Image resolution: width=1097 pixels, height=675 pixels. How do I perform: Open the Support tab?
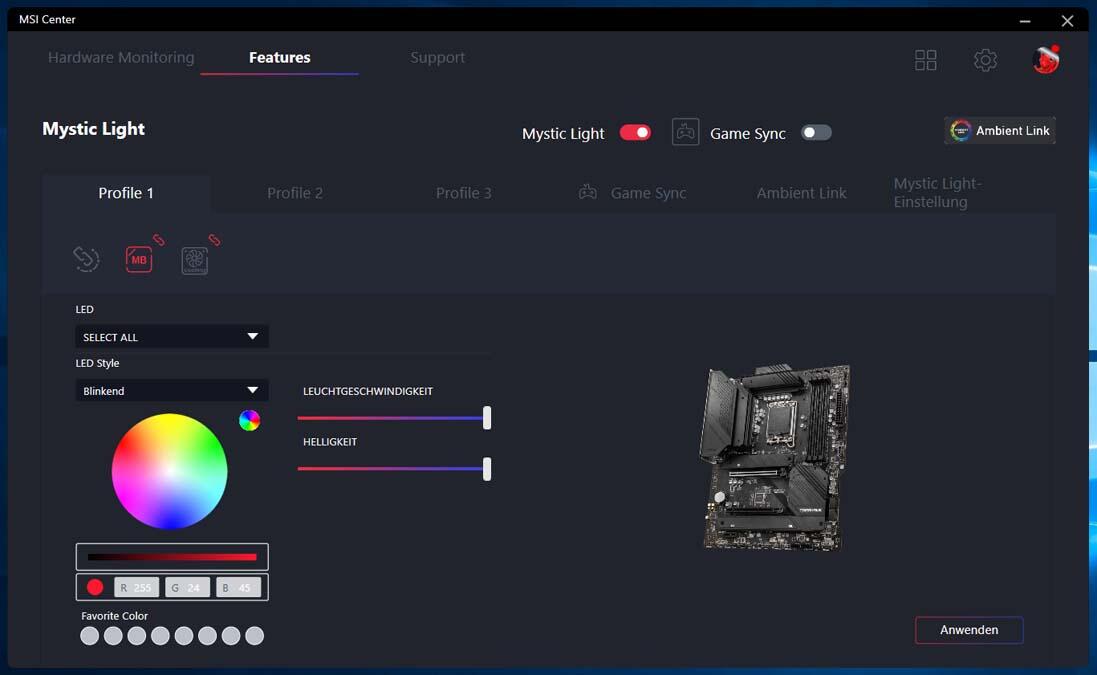(437, 57)
